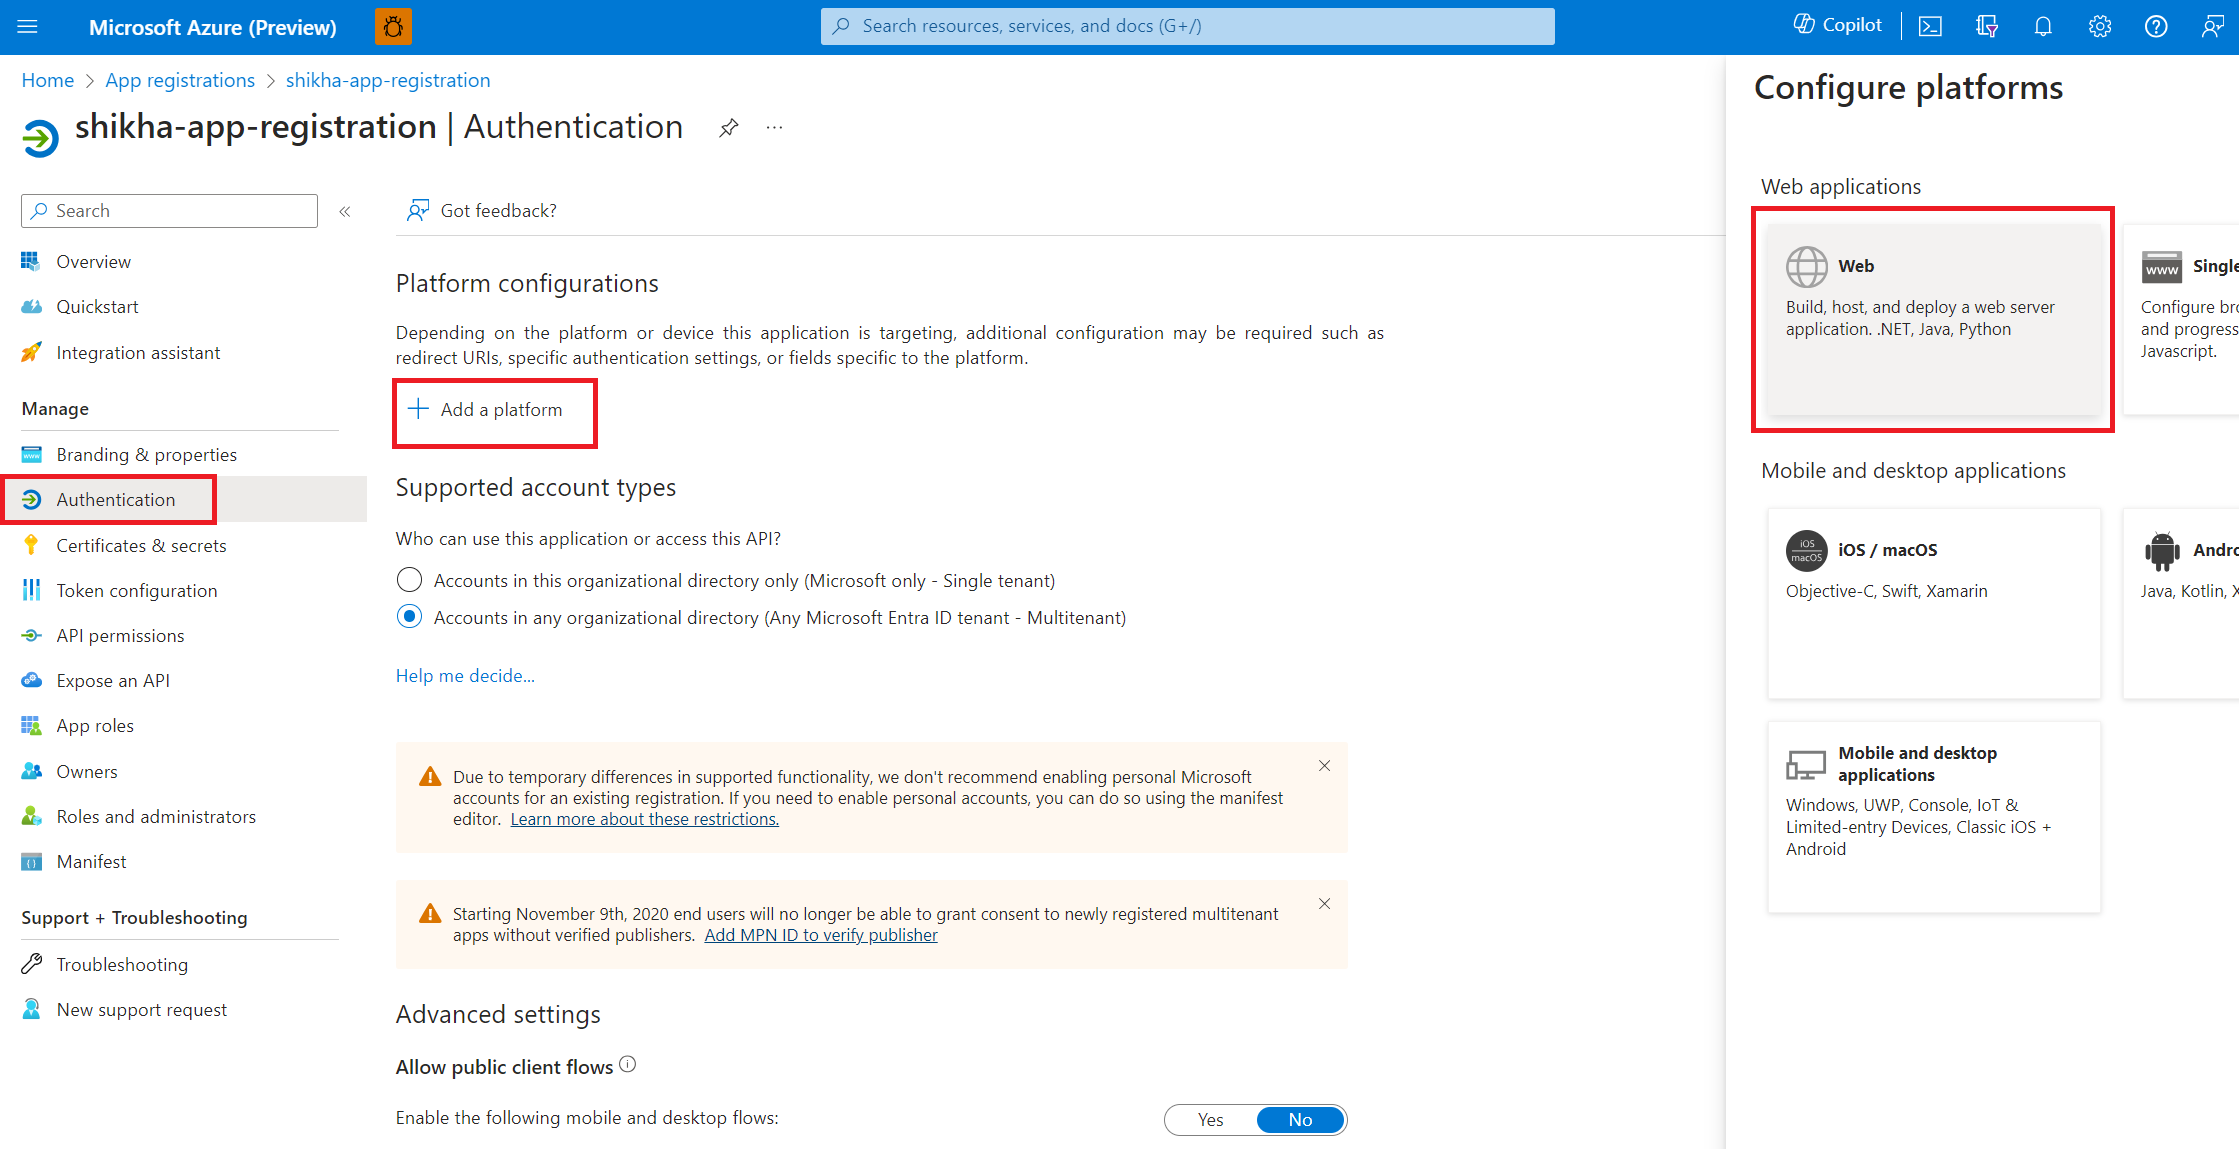Open the Branding & properties menu item

click(x=145, y=454)
